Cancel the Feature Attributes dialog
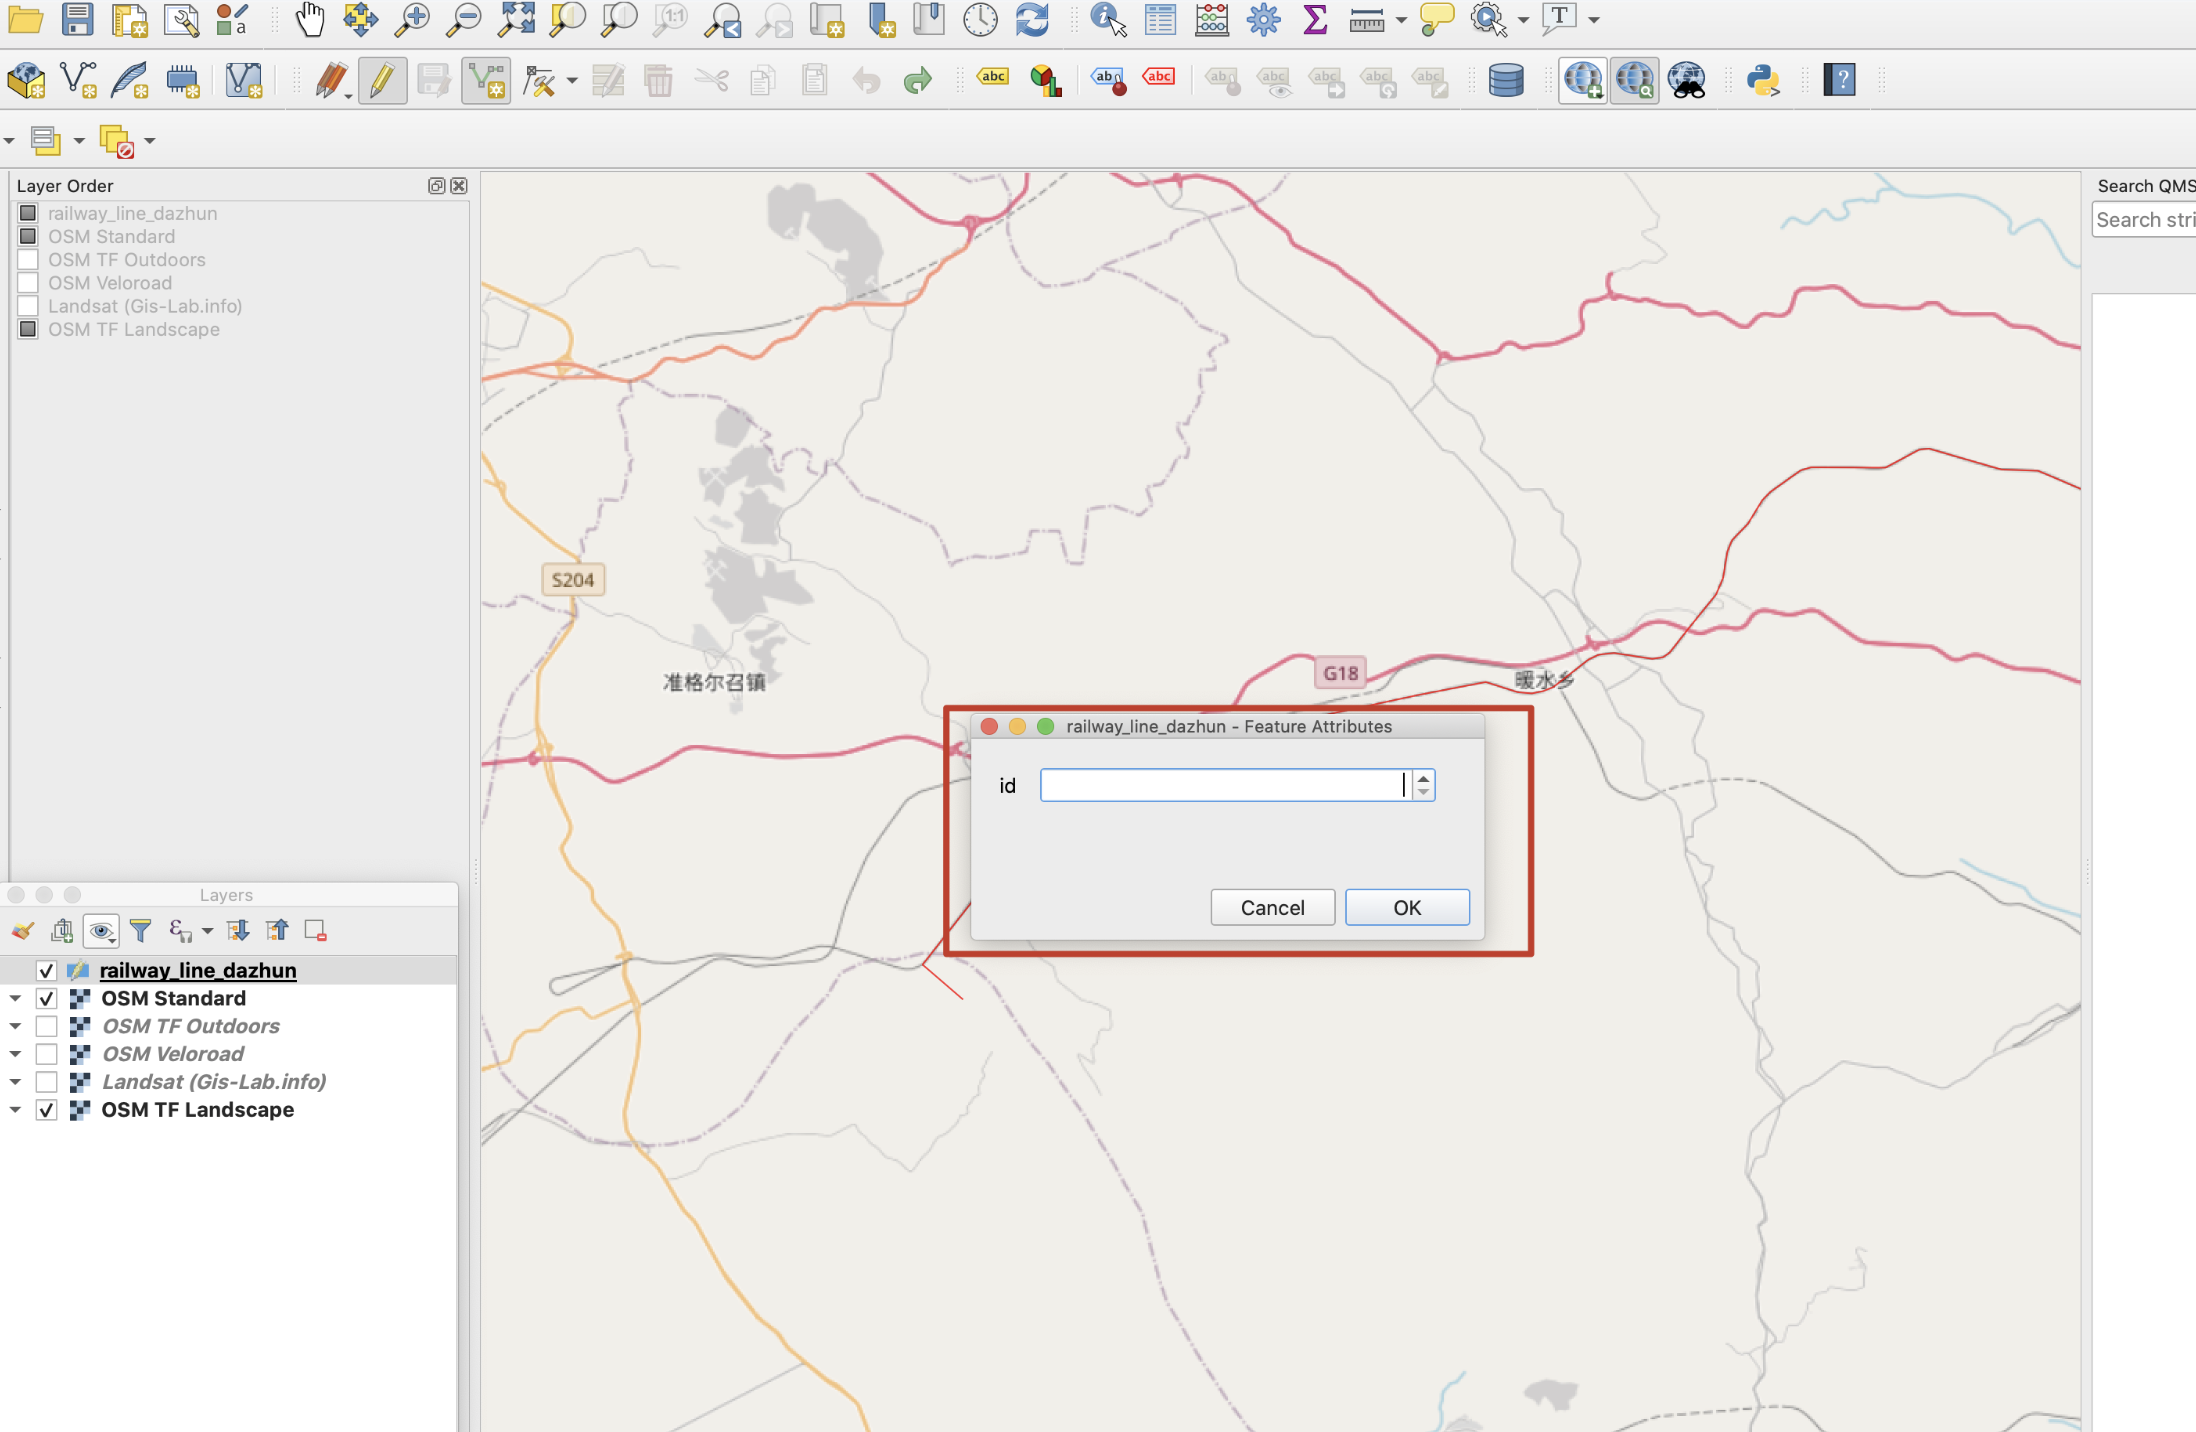This screenshot has height=1432, width=2196. tap(1271, 907)
